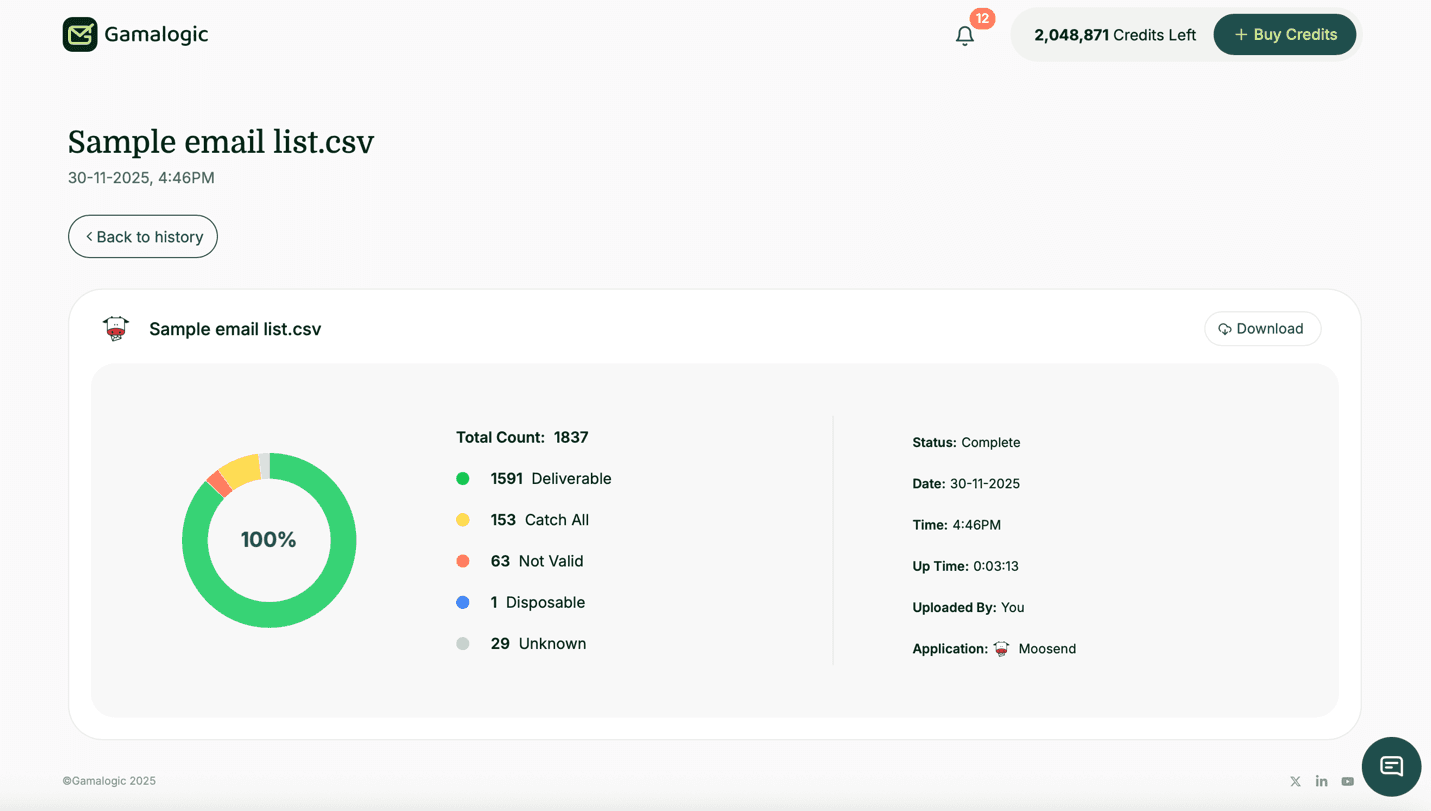Image resolution: width=1431 pixels, height=811 pixels.
Task: Click the 2,048,871 Credits Left display
Action: [x=1115, y=34]
